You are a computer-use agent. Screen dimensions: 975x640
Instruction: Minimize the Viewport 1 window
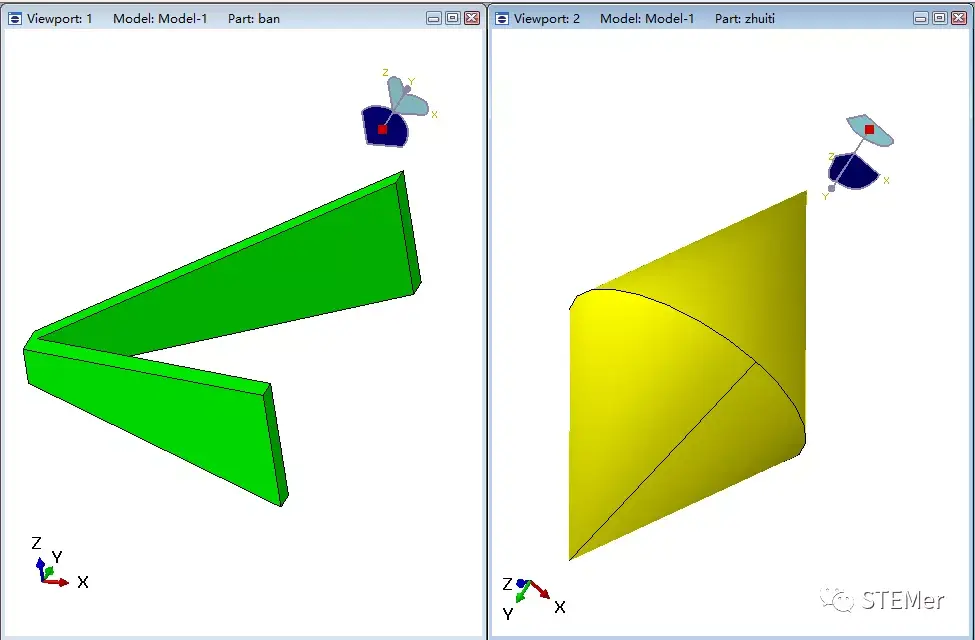click(x=434, y=19)
